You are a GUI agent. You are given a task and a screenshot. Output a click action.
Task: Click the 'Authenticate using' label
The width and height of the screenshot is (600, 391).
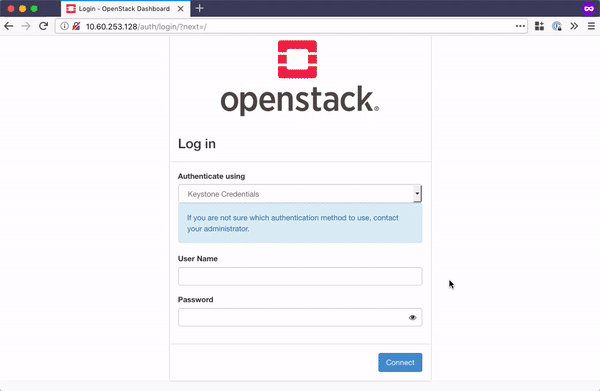[211, 176]
